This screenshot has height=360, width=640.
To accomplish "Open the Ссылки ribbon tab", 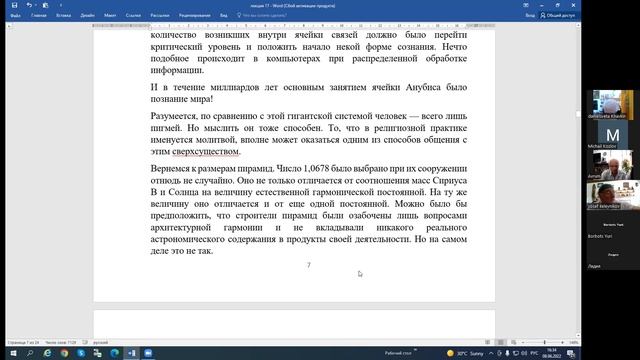I will pos(133,16).
